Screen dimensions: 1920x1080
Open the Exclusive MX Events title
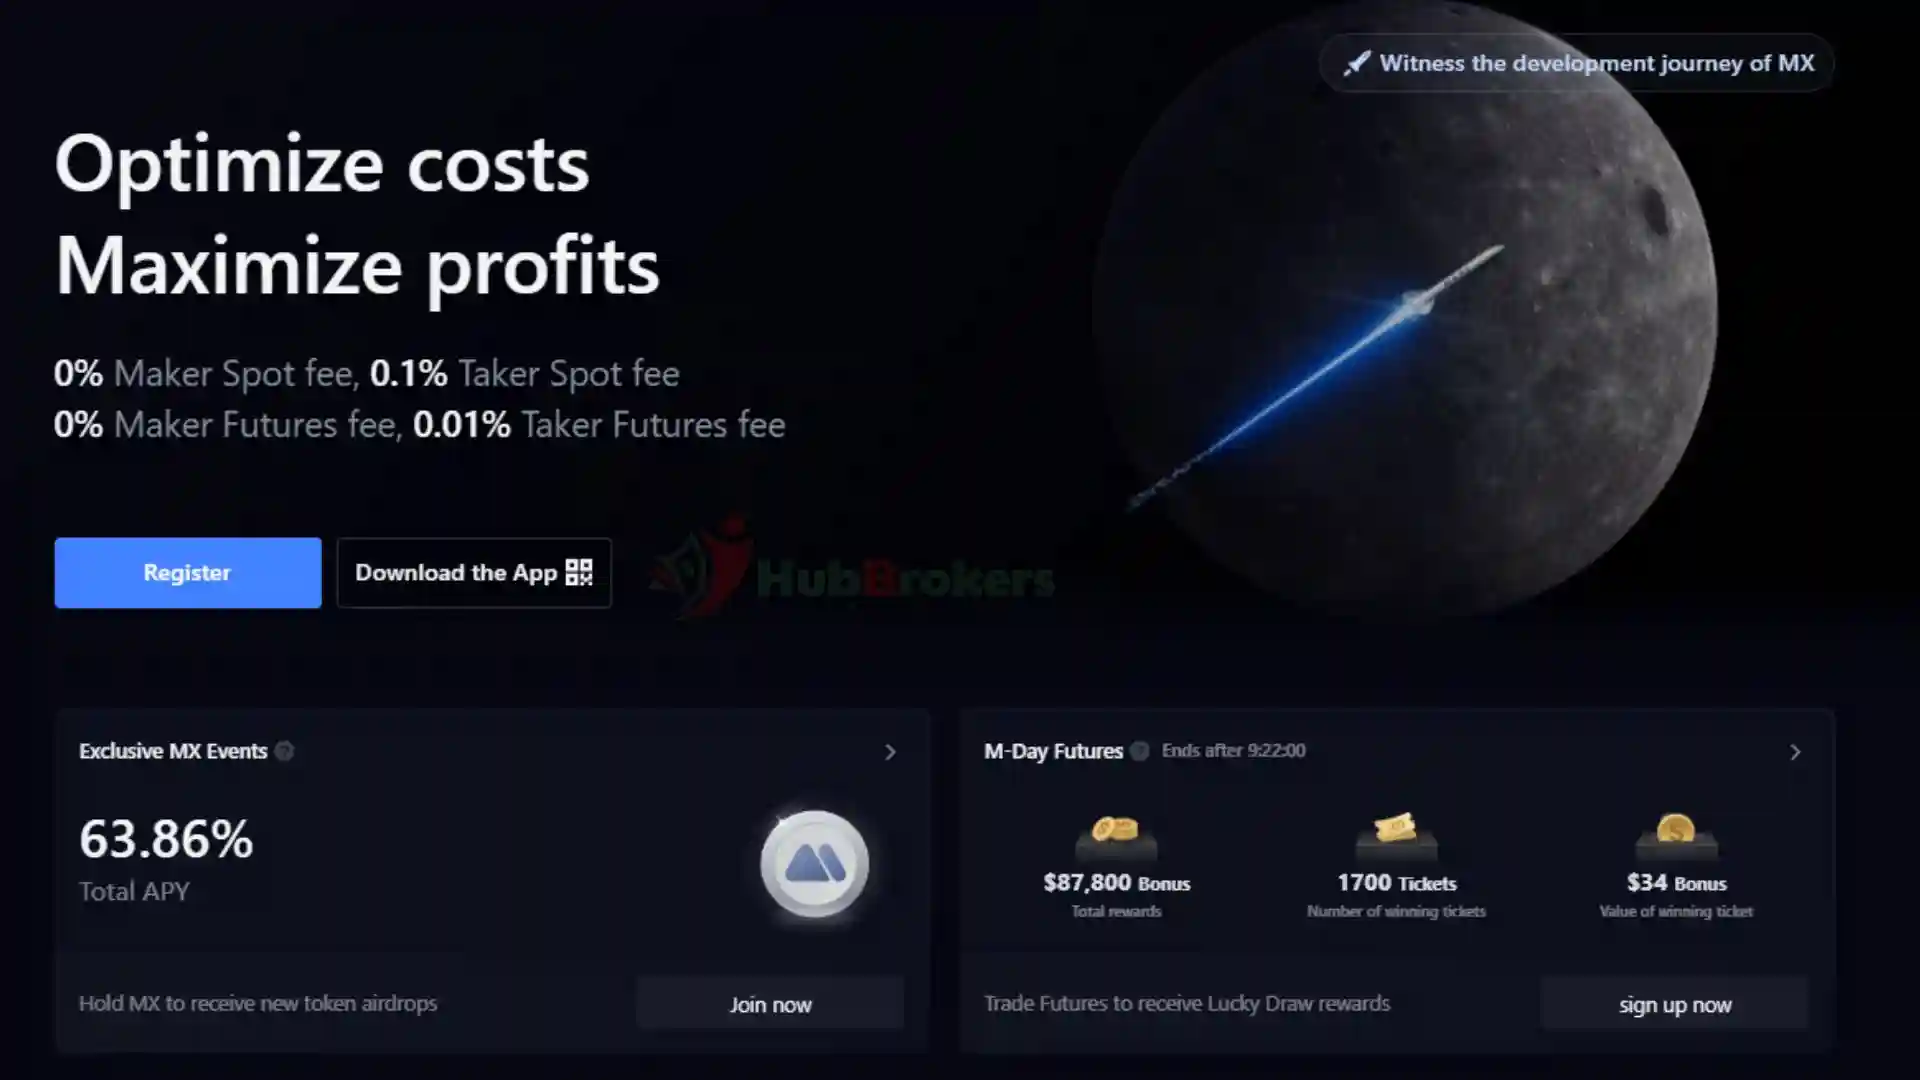click(173, 751)
